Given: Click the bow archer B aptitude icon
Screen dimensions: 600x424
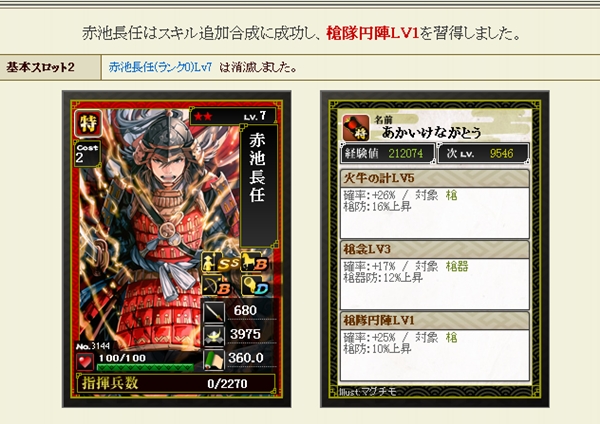Looking at the screenshot, I should pos(217,286).
